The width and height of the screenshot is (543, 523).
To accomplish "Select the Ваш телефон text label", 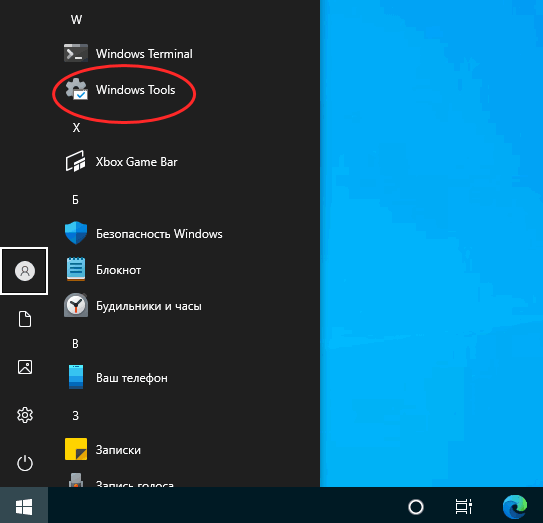I will pos(132,378).
